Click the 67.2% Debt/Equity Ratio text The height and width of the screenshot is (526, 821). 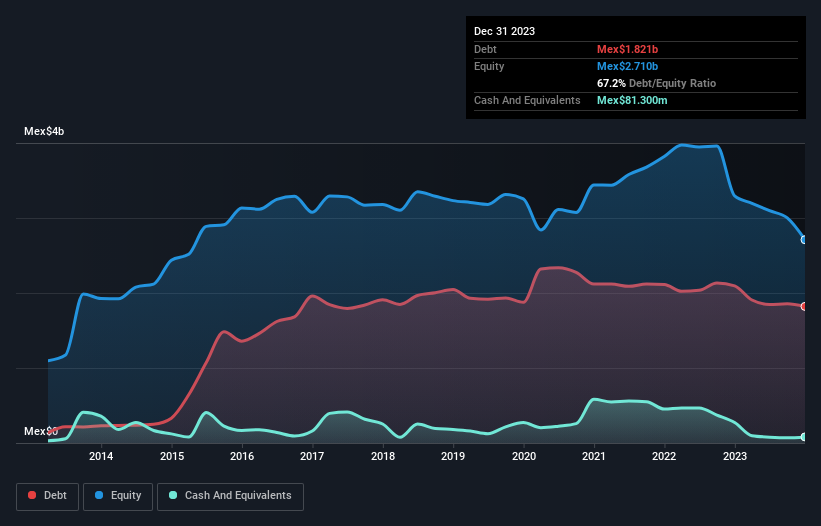click(x=656, y=83)
